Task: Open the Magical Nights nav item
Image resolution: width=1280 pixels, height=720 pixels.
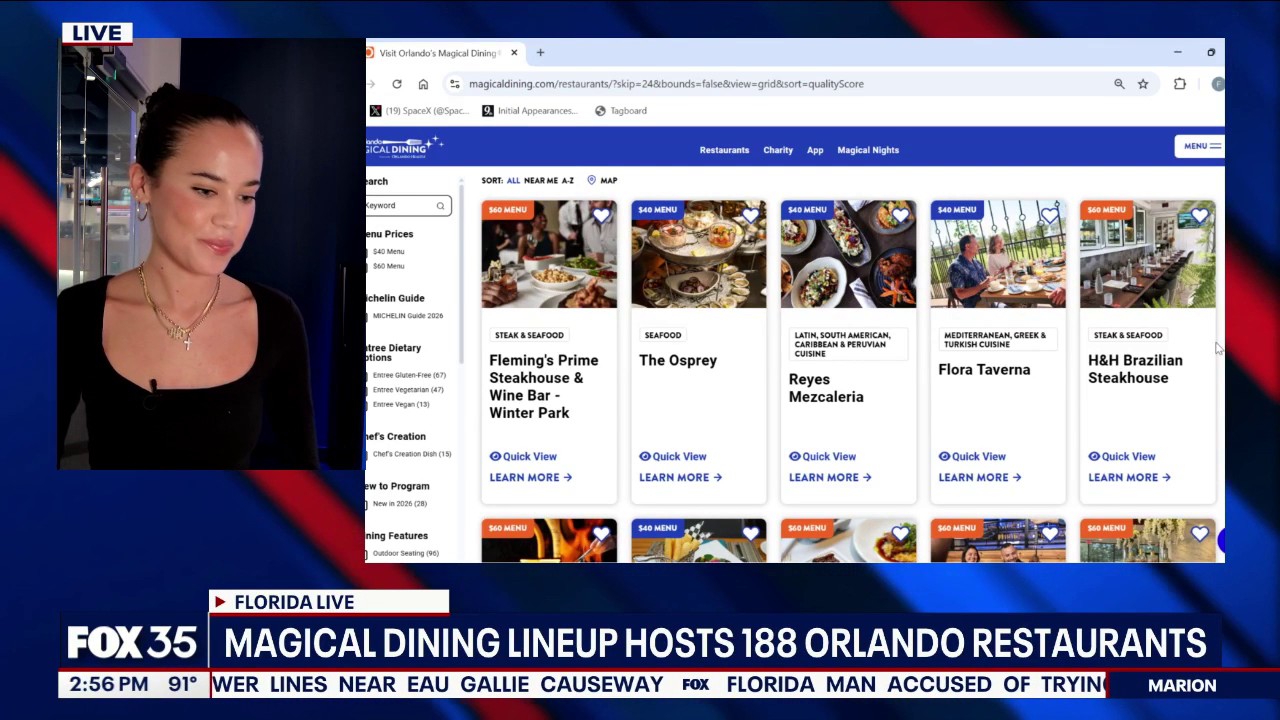Action: pyautogui.click(x=868, y=150)
